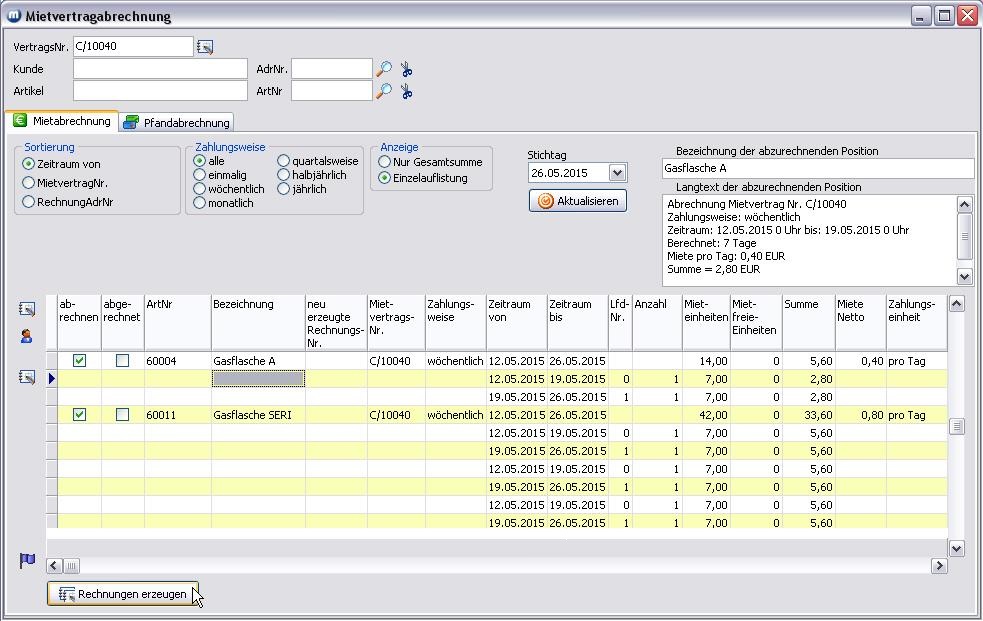This screenshot has width=983, height=621.
Task: Click into the Kunde input field
Action: [x=160, y=69]
